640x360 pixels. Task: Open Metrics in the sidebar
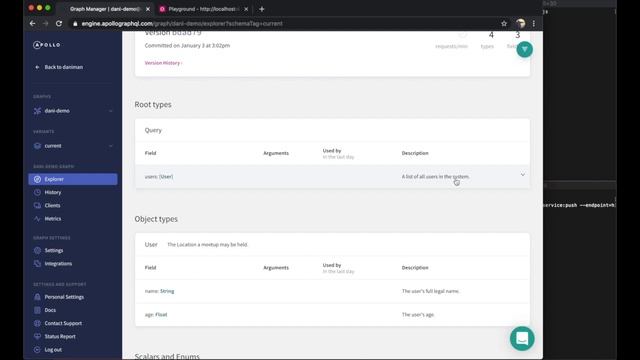point(53,219)
